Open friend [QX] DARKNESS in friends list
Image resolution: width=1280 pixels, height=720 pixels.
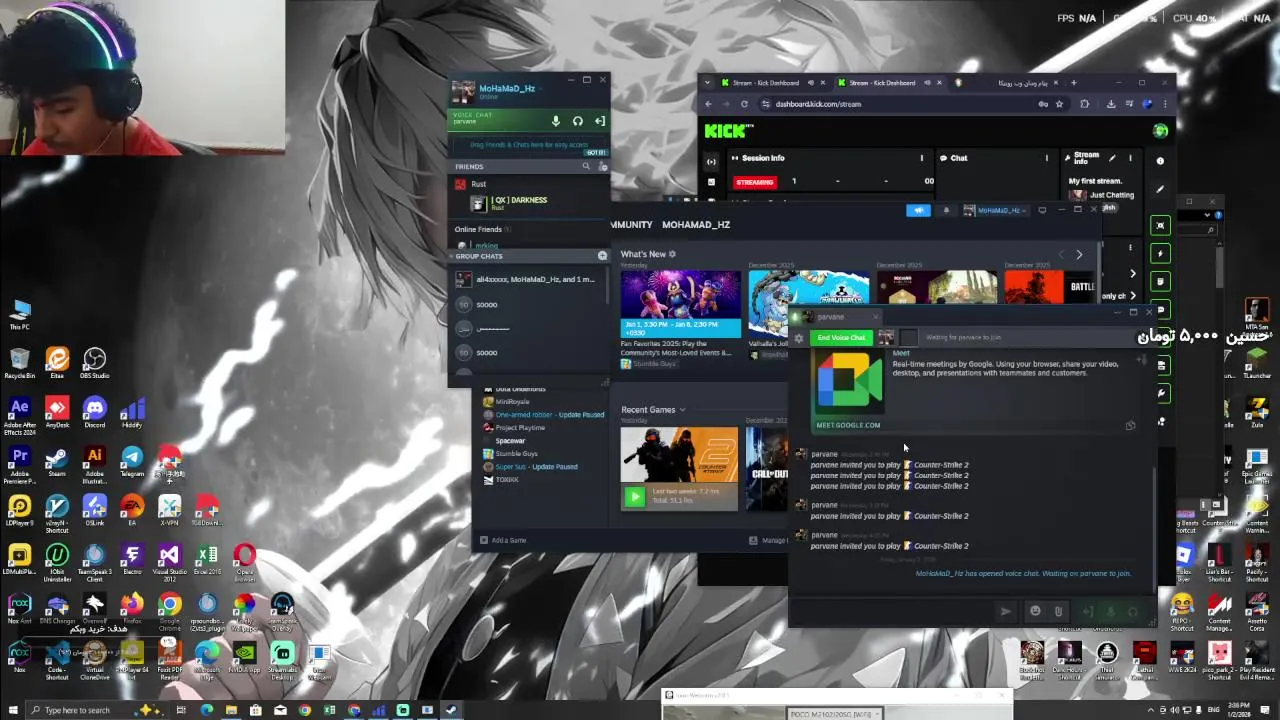(518, 202)
